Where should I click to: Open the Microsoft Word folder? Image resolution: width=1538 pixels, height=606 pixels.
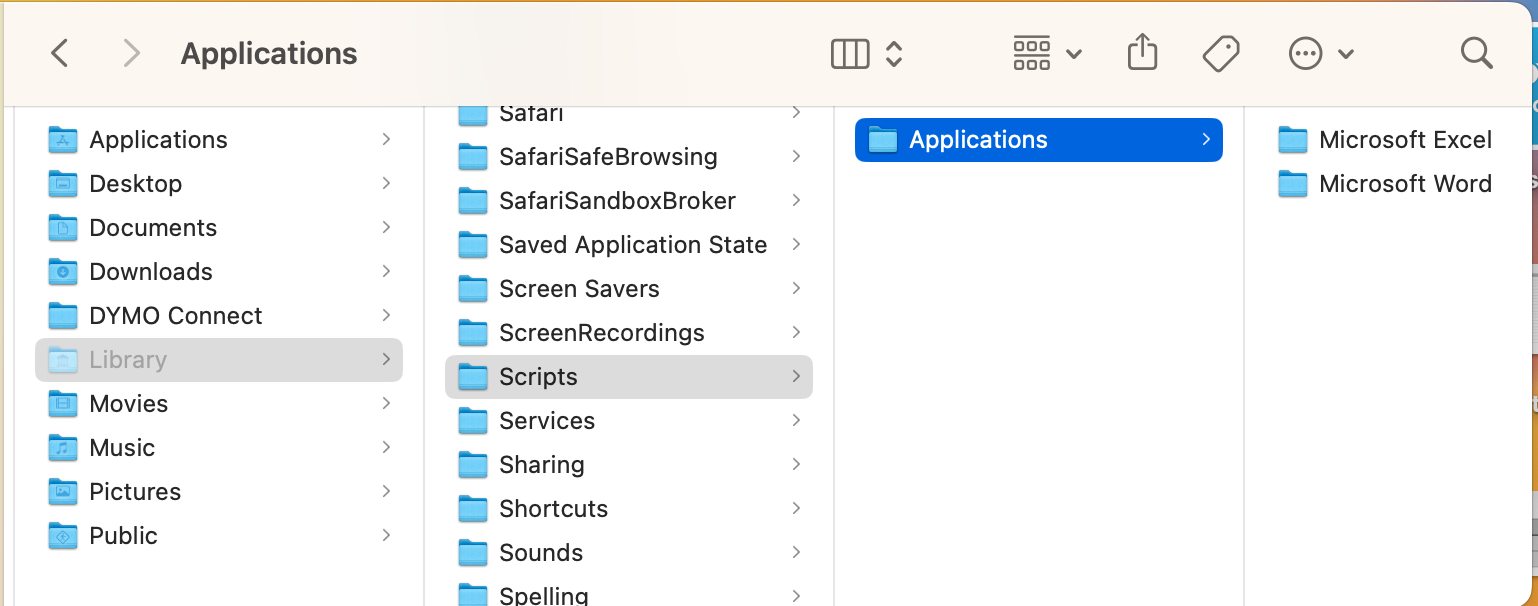tap(1404, 184)
